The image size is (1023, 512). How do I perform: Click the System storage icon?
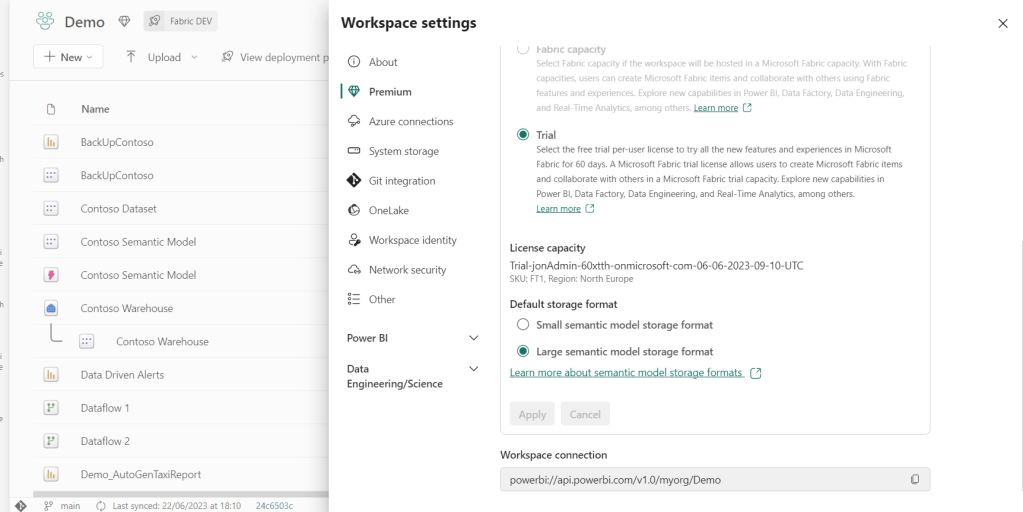[x=353, y=151]
